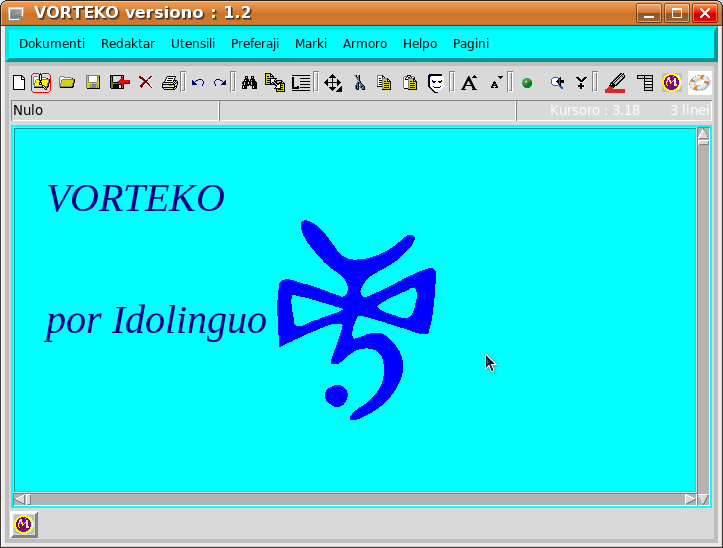Open search with the binoculars icon
This screenshot has height=548, width=723.
click(249, 83)
